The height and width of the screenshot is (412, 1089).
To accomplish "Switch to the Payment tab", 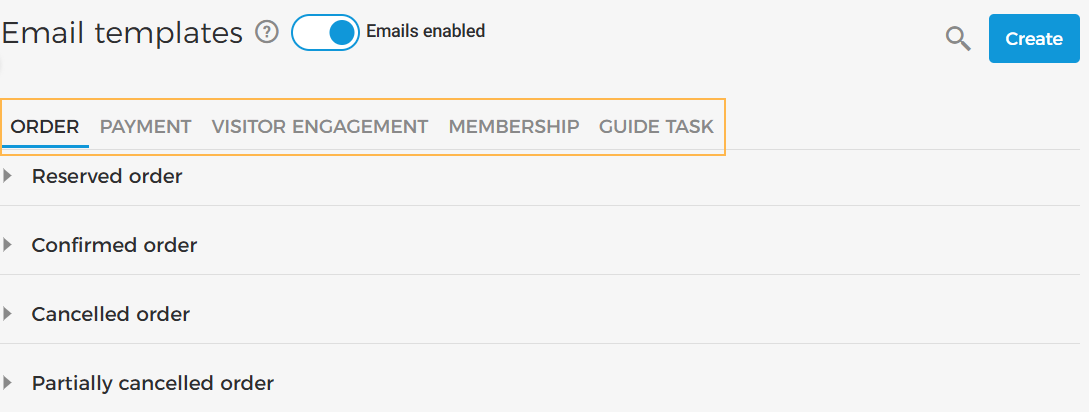I will pyautogui.click(x=145, y=127).
